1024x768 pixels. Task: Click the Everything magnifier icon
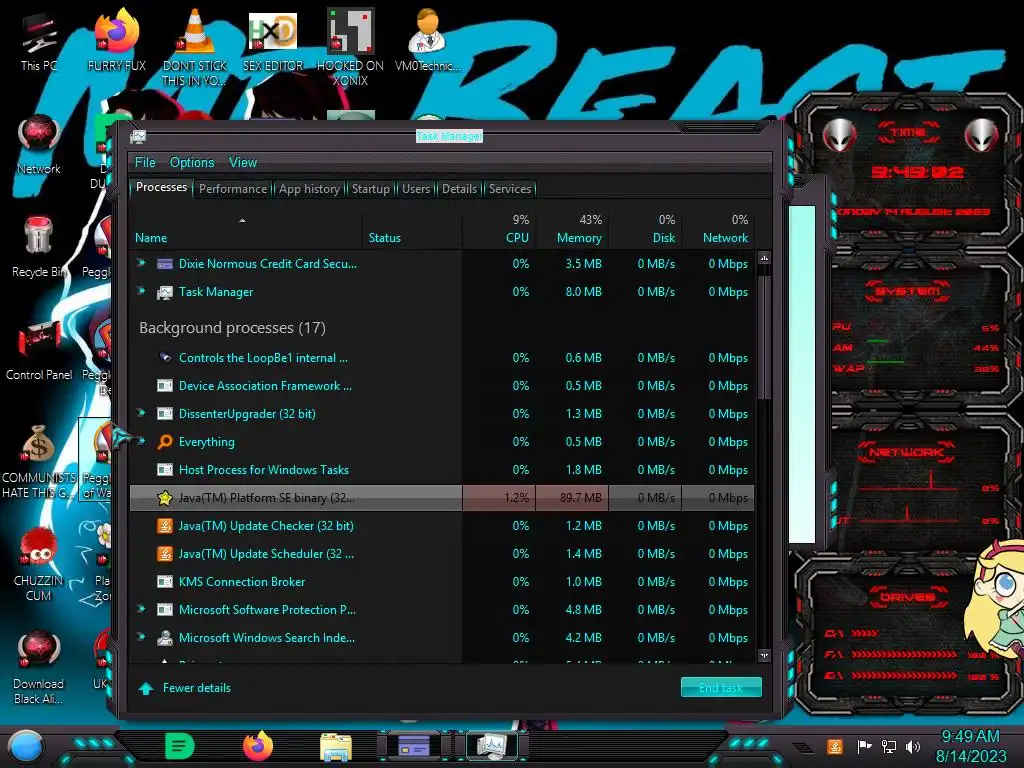tap(165, 442)
